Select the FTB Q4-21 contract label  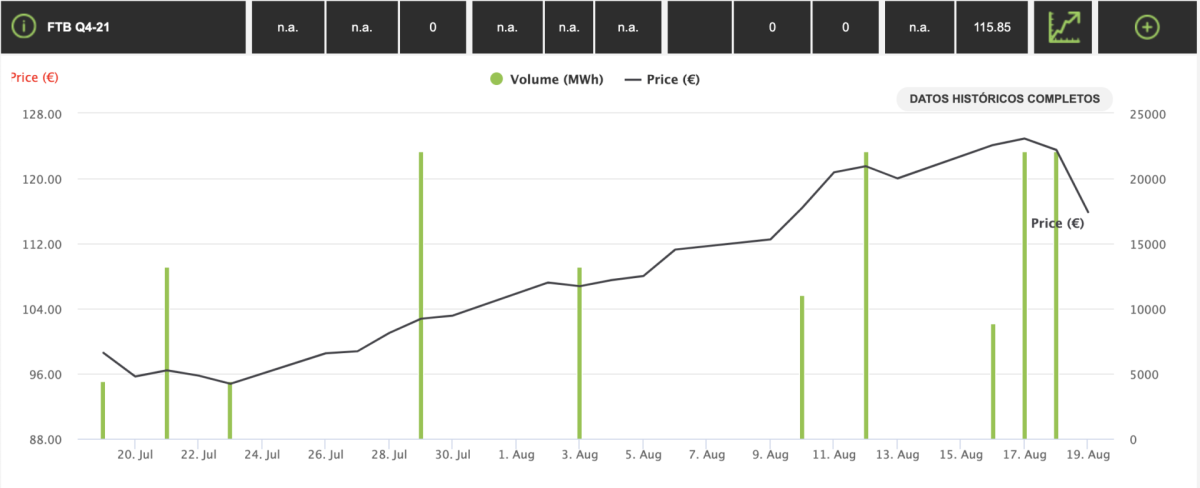click(x=77, y=27)
